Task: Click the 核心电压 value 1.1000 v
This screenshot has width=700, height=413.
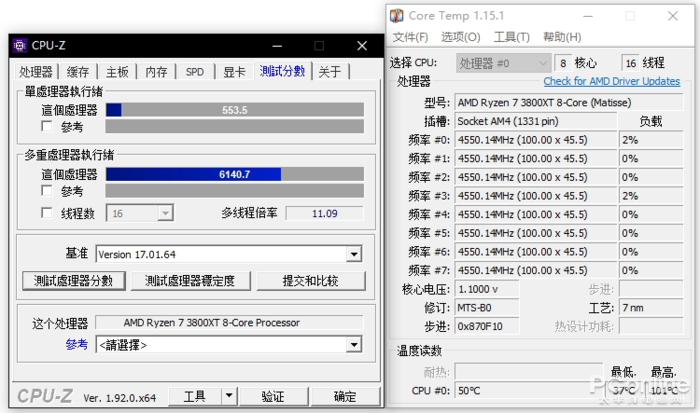Action: pos(487,289)
